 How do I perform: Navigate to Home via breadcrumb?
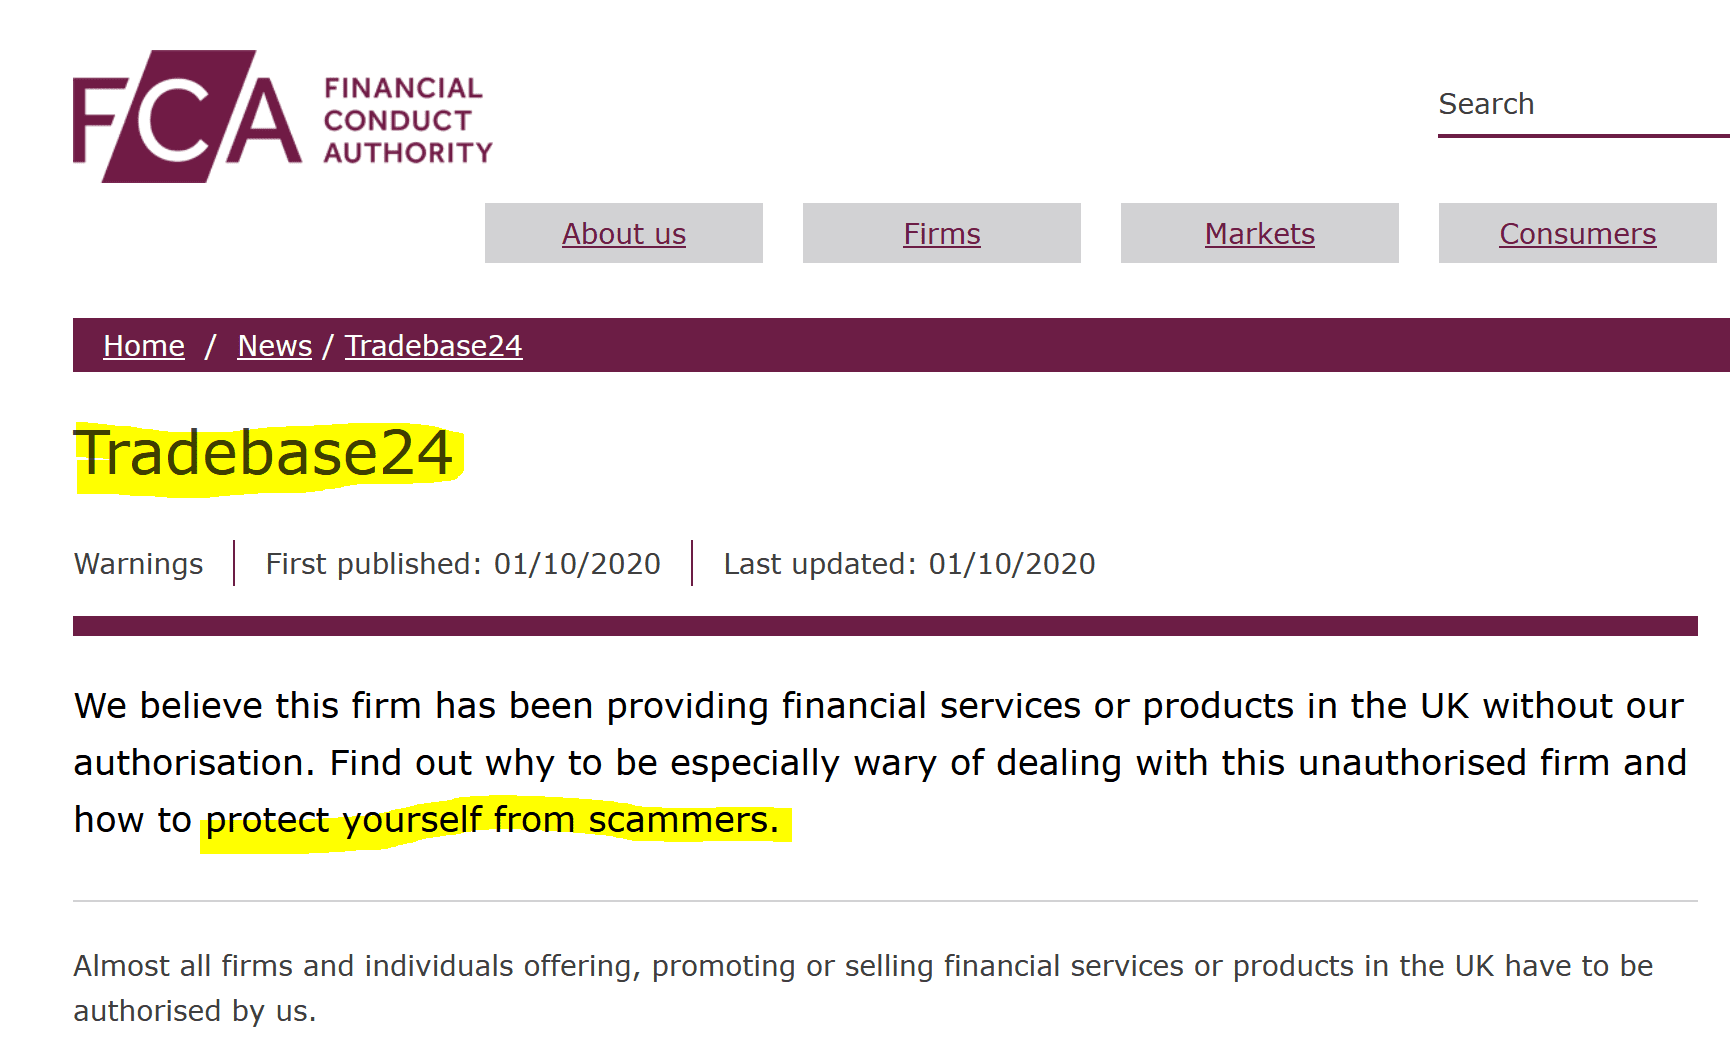tap(143, 345)
